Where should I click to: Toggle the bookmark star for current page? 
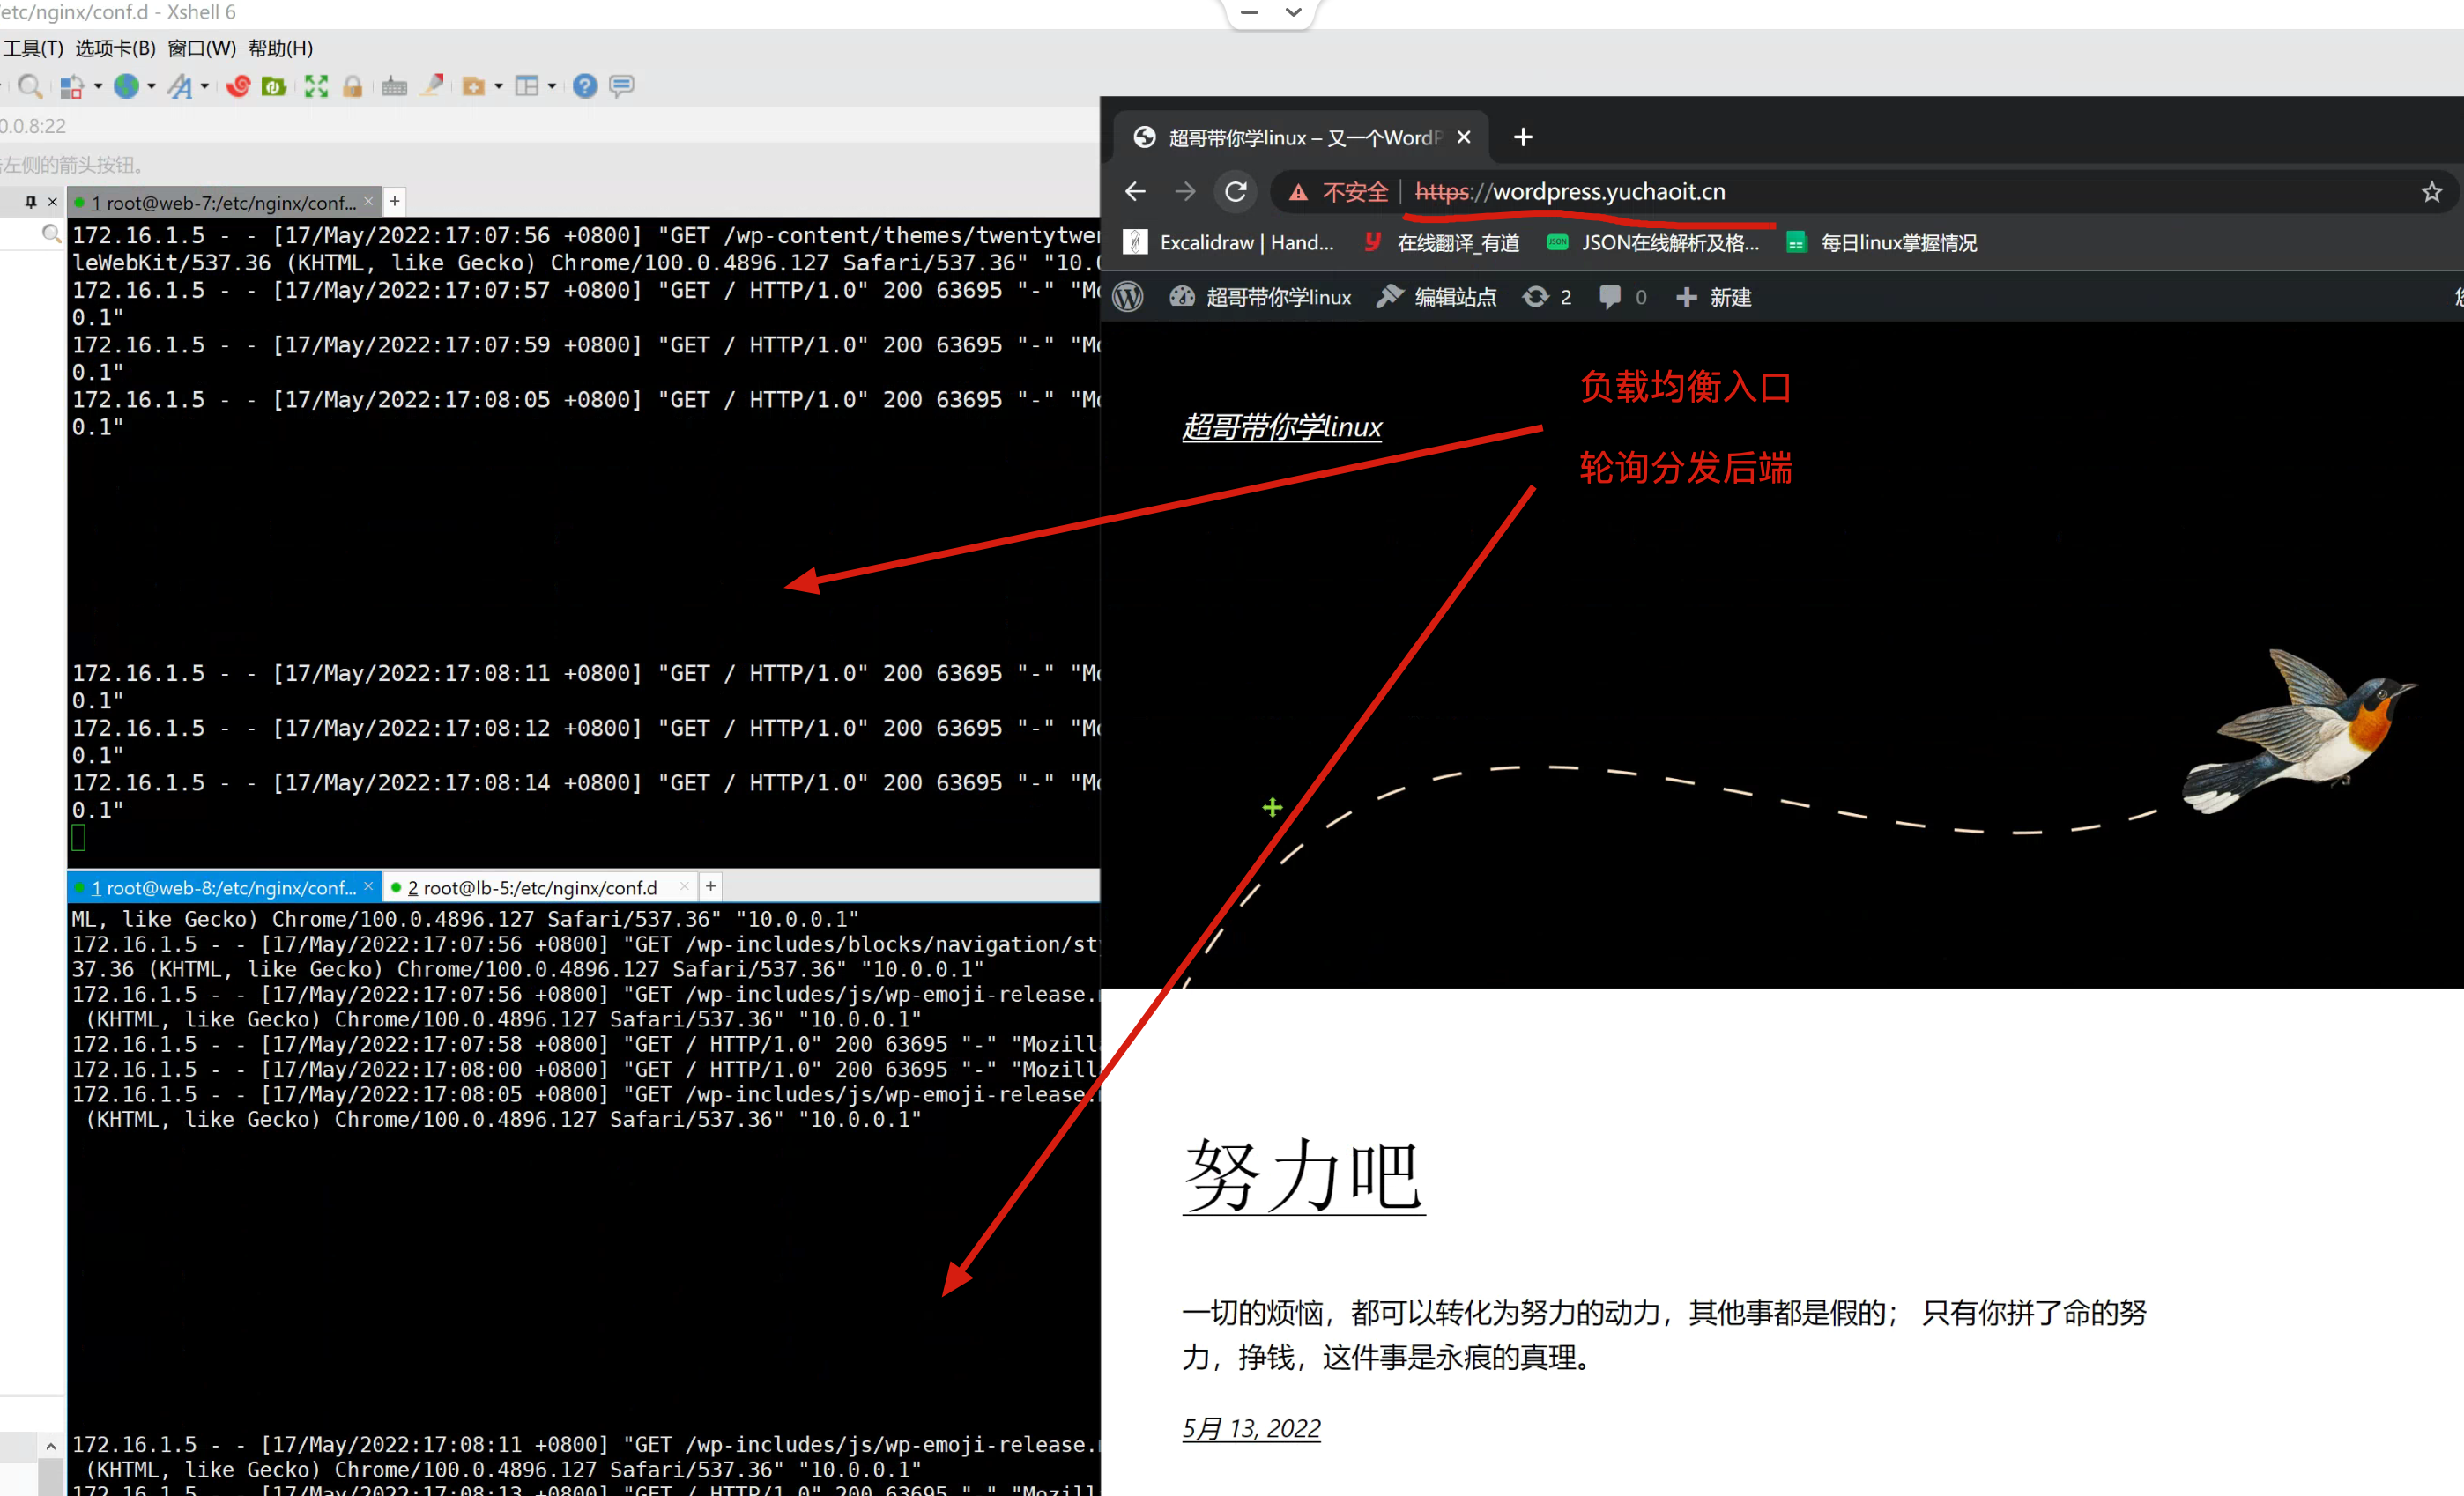2432,191
